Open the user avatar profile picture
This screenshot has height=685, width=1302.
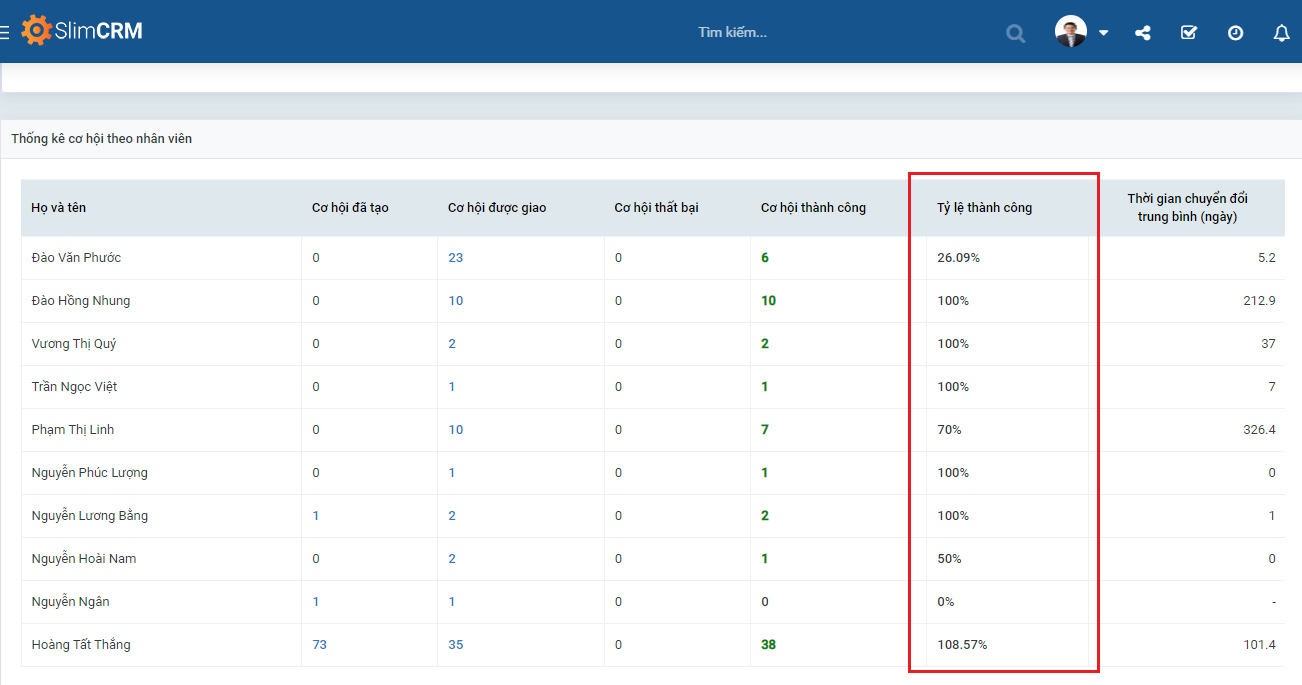click(1071, 31)
